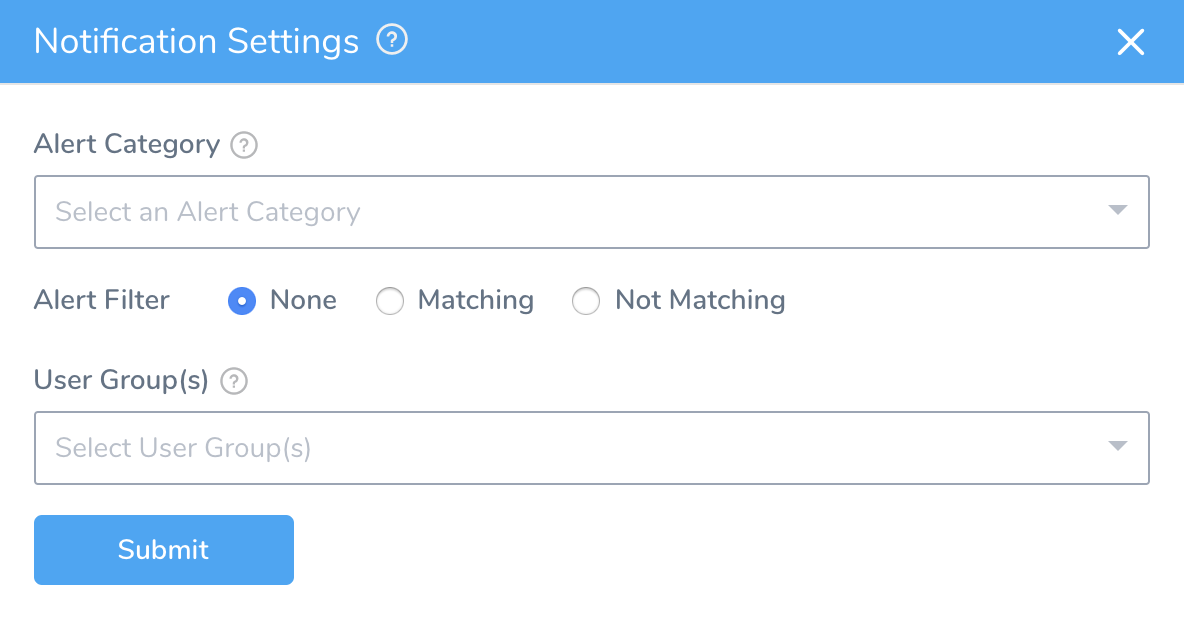Click the User Group(s) field label
1184x623 pixels.
(x=121, y=380)
